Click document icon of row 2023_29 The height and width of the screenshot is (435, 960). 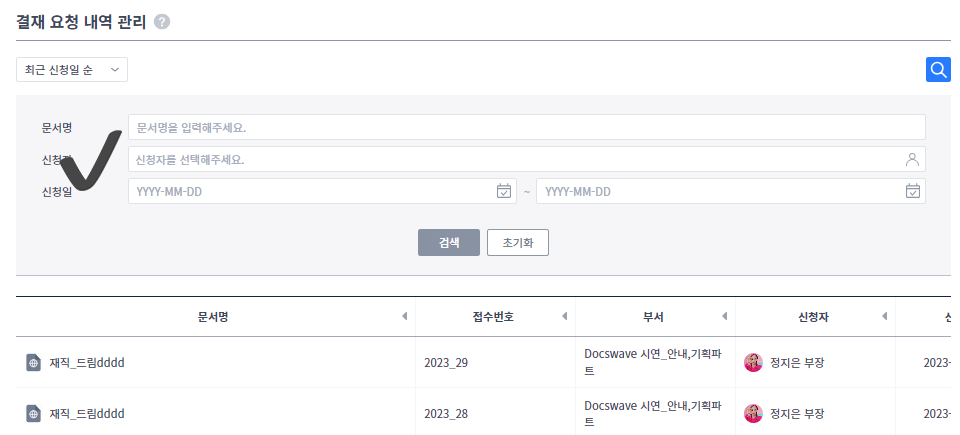[33, 363]
